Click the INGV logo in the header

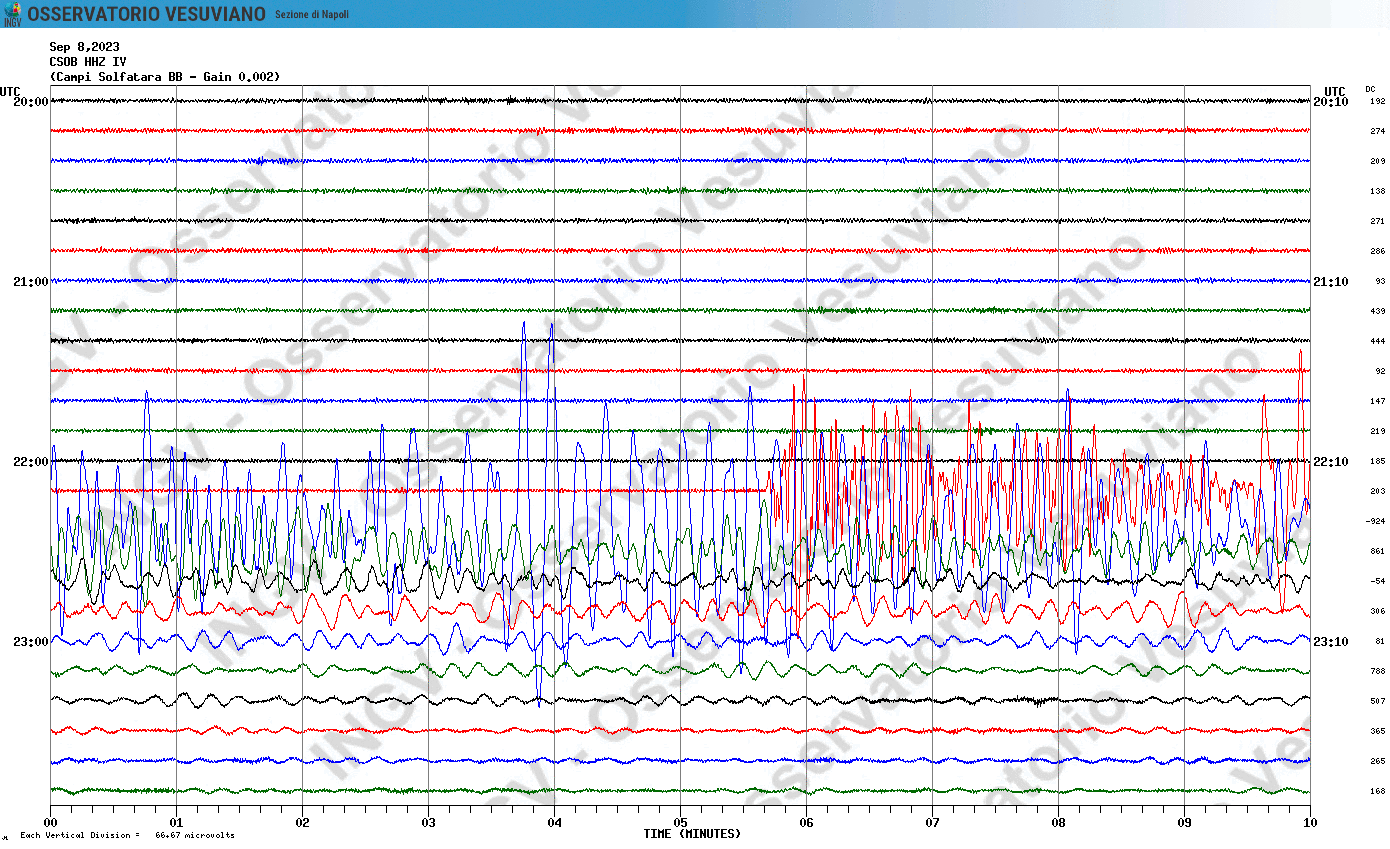[12, 14]
